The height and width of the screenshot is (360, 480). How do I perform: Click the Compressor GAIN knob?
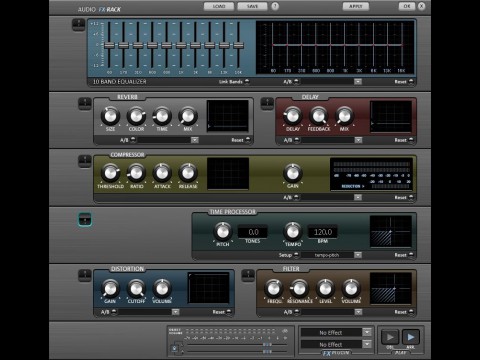click(x=293, y=173)
